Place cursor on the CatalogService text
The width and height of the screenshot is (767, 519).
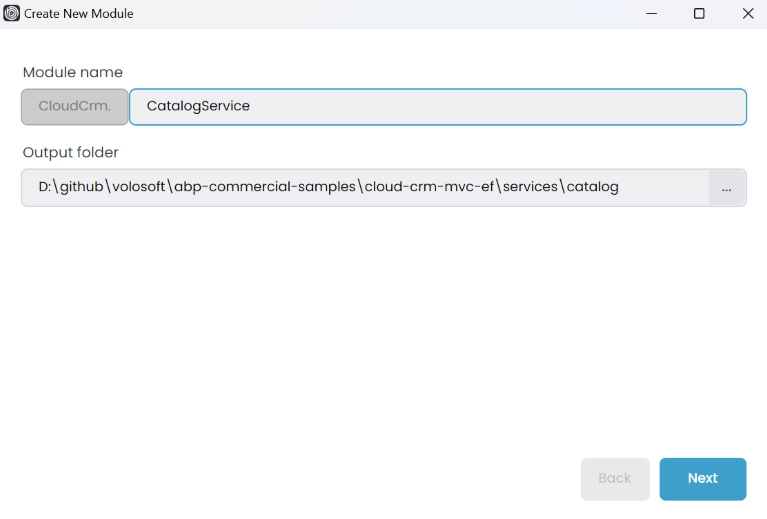[x=198, y=106]
